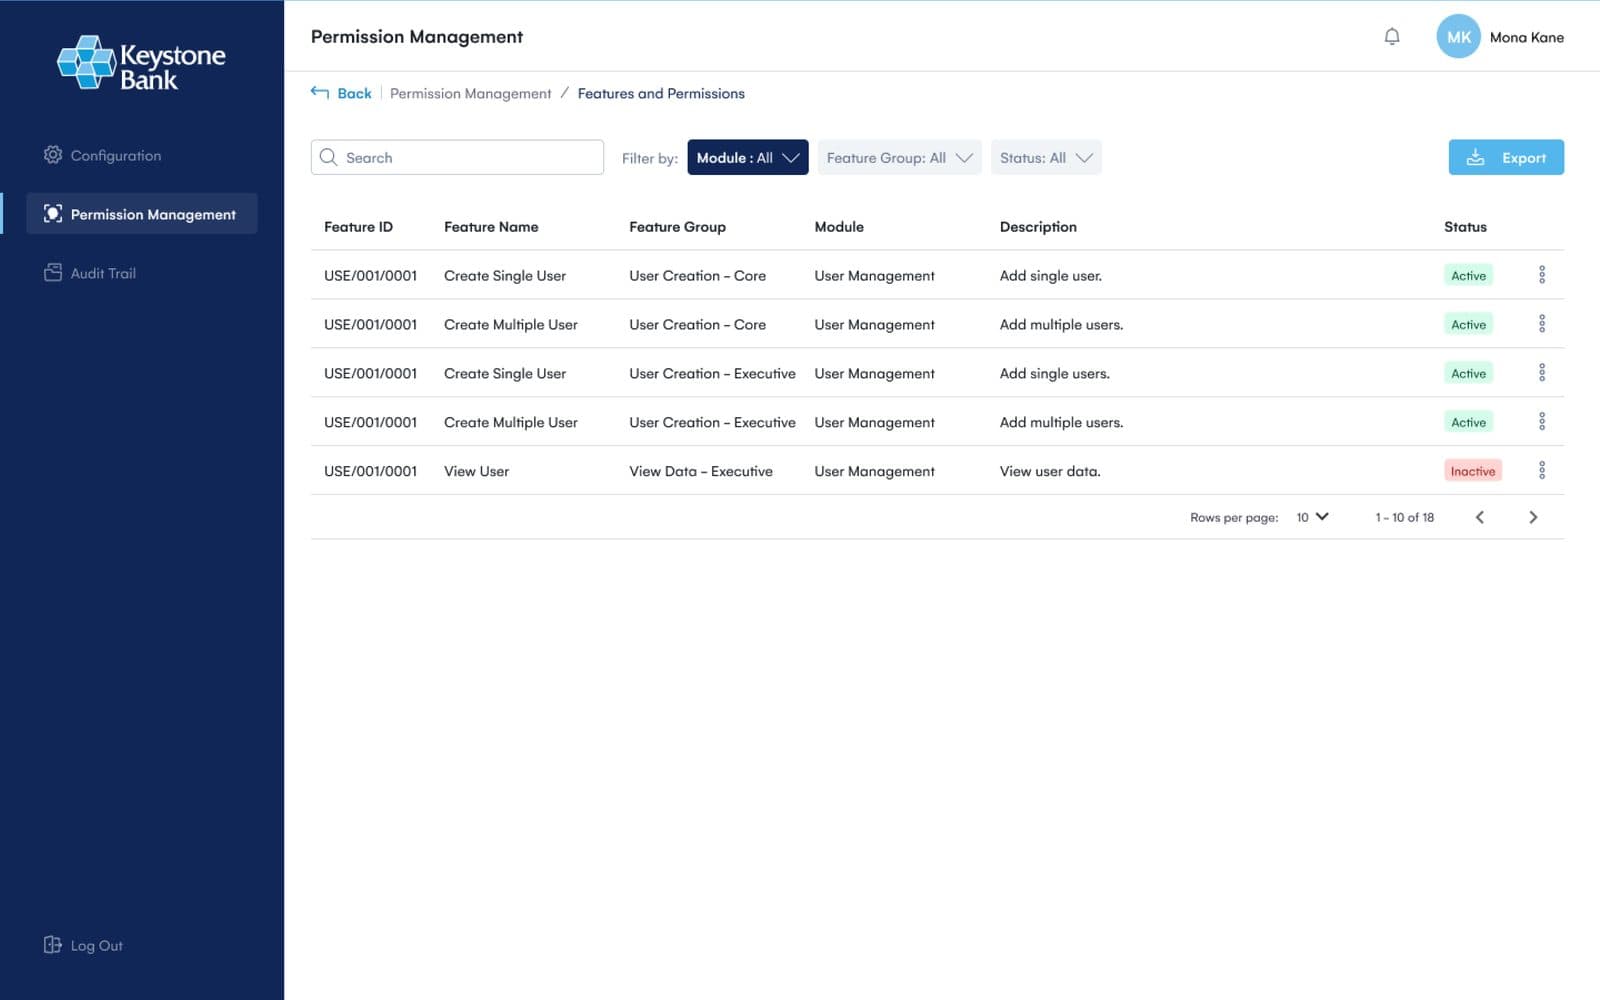Click the View User feature name

[476, 471]
